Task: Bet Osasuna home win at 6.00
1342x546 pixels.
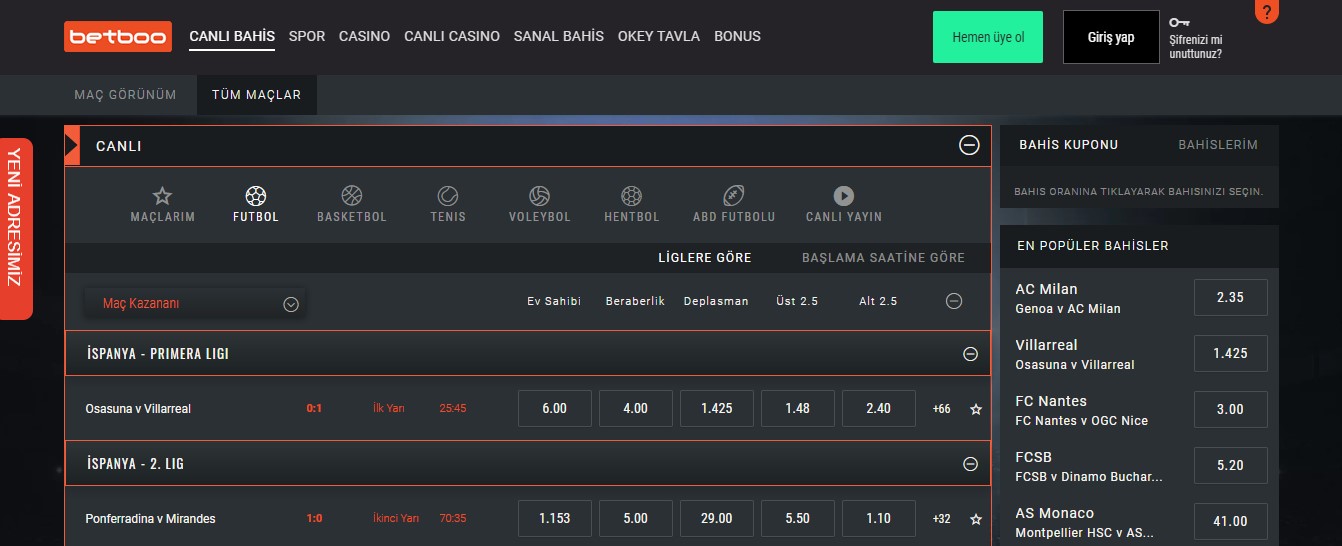Action: 555,409
